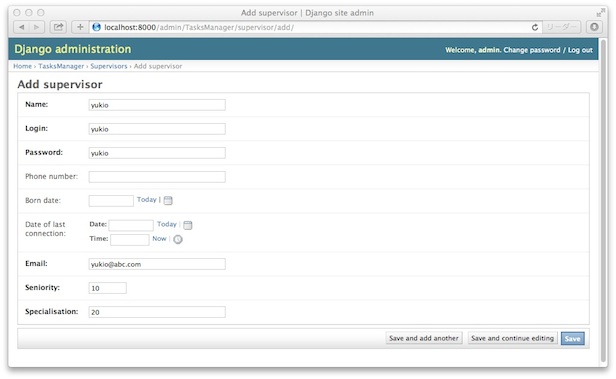
Task: Go forward with the browser forward arrow
Action: point(37,27)
